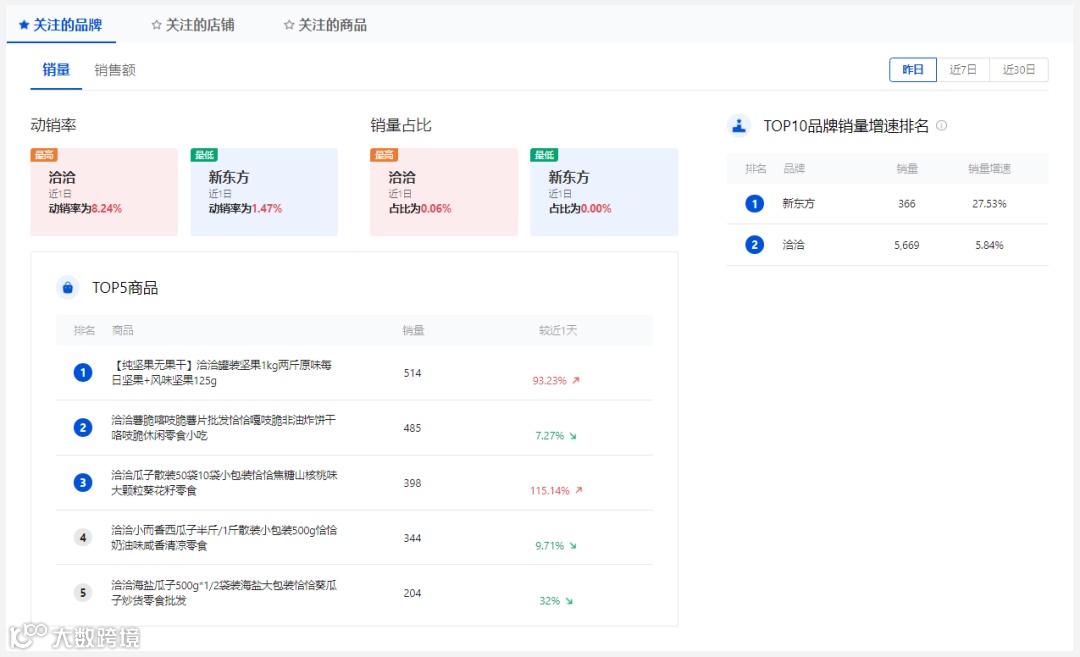Click sales figure 485 in TOP5 list
Screen dimensions: 1080x657
click(413, 428)
